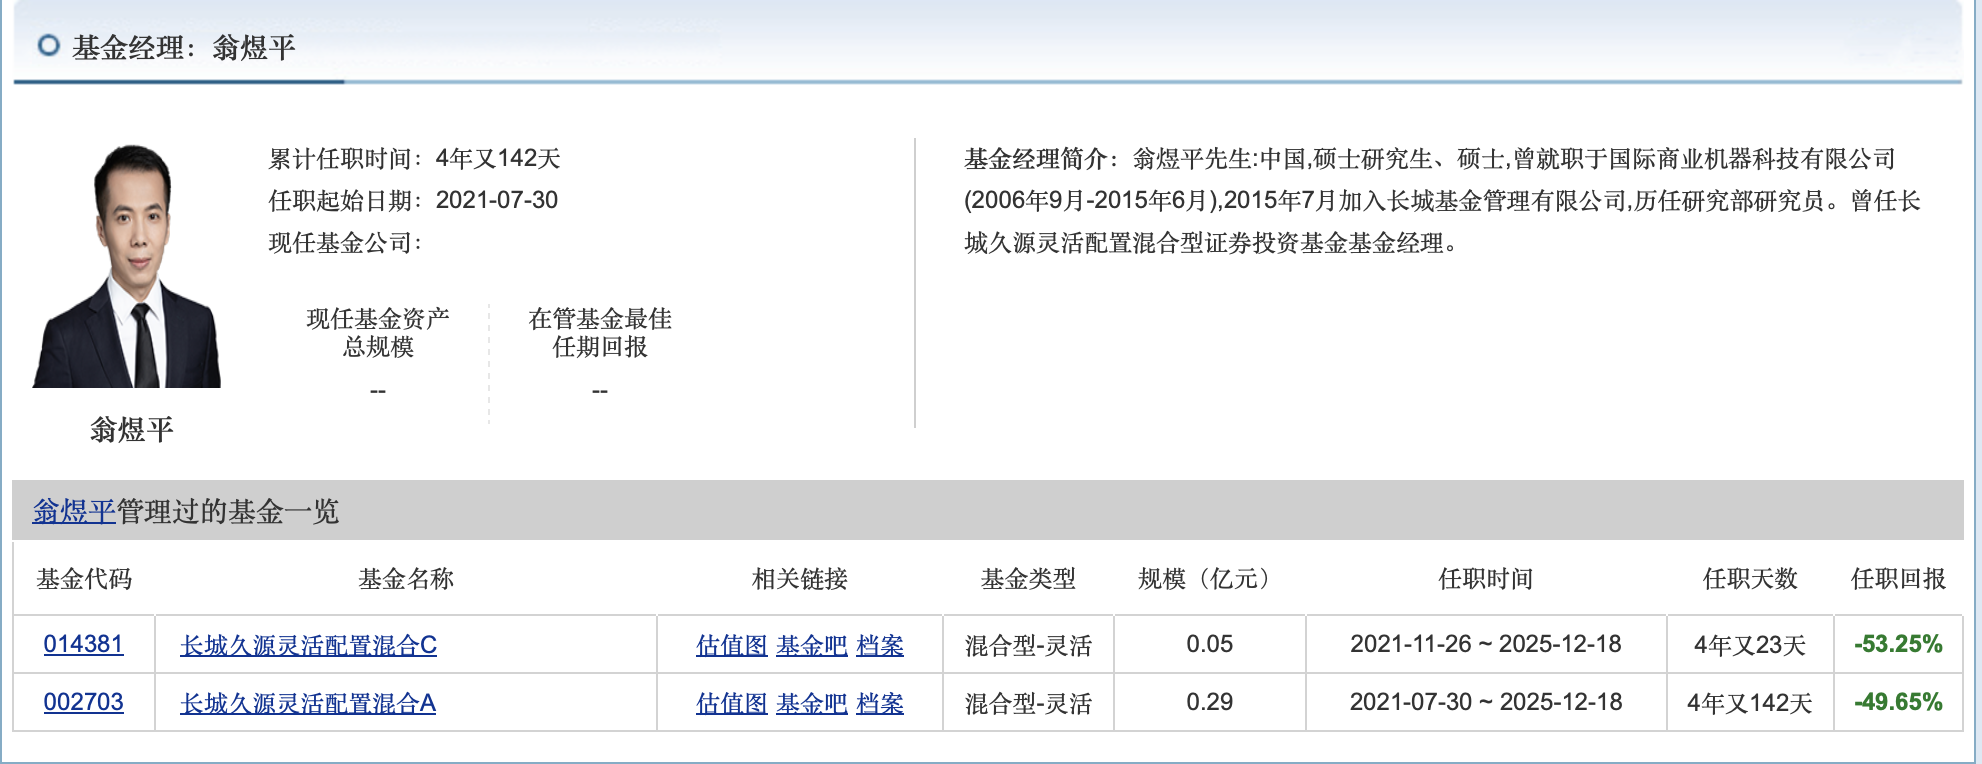Click the -49.65% return value

click(x=1897, y=703)
